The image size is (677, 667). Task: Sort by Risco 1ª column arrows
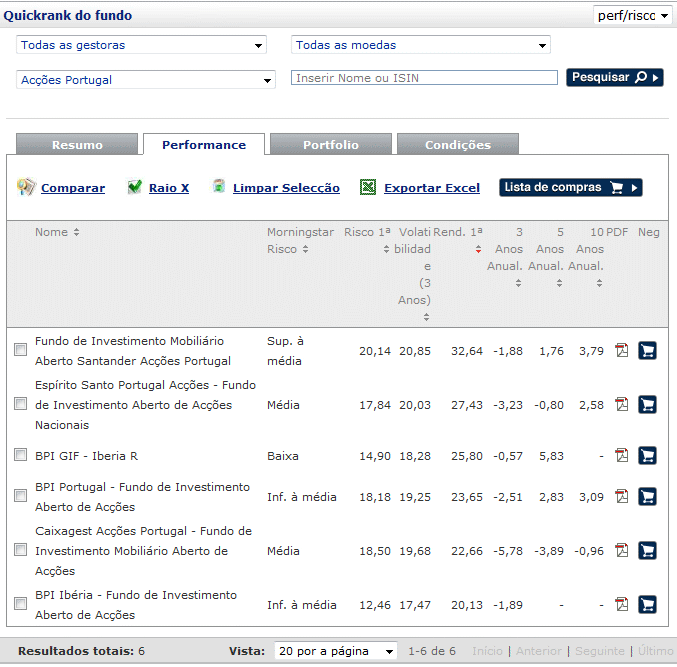tap(386, 249)
